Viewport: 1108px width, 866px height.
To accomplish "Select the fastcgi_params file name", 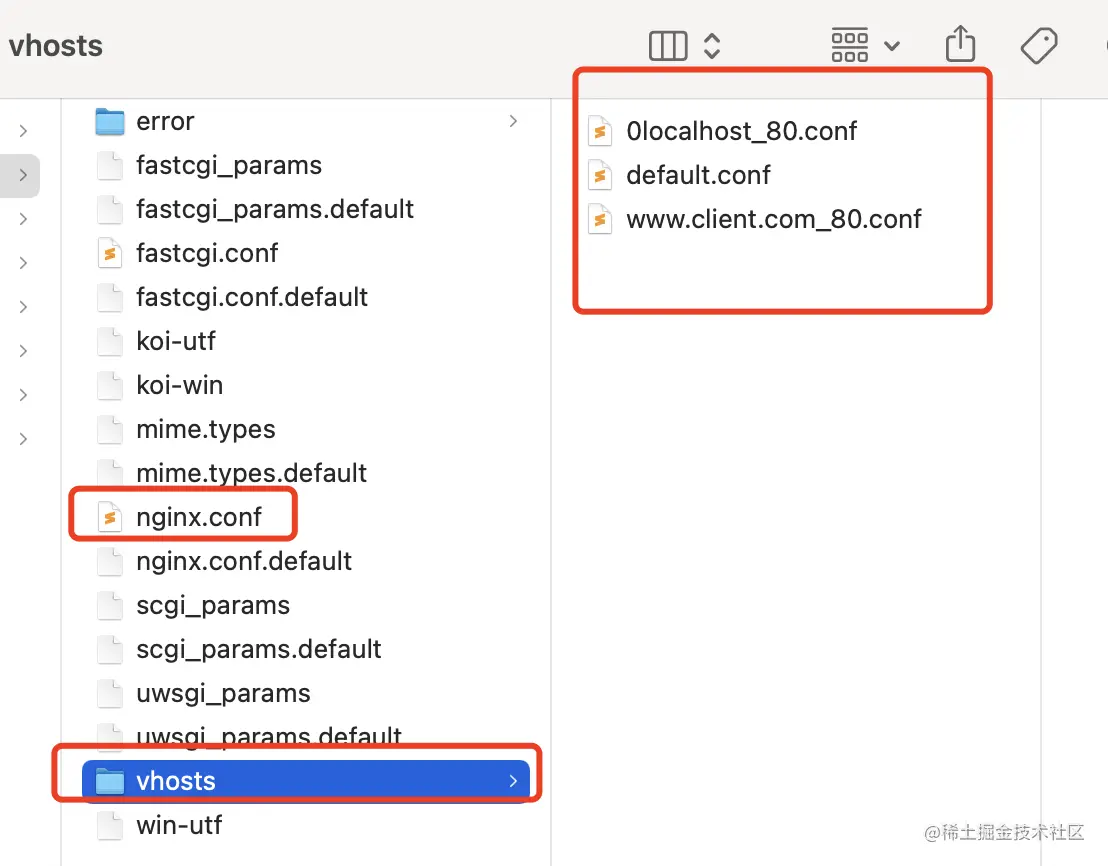I will pos(229,165).
